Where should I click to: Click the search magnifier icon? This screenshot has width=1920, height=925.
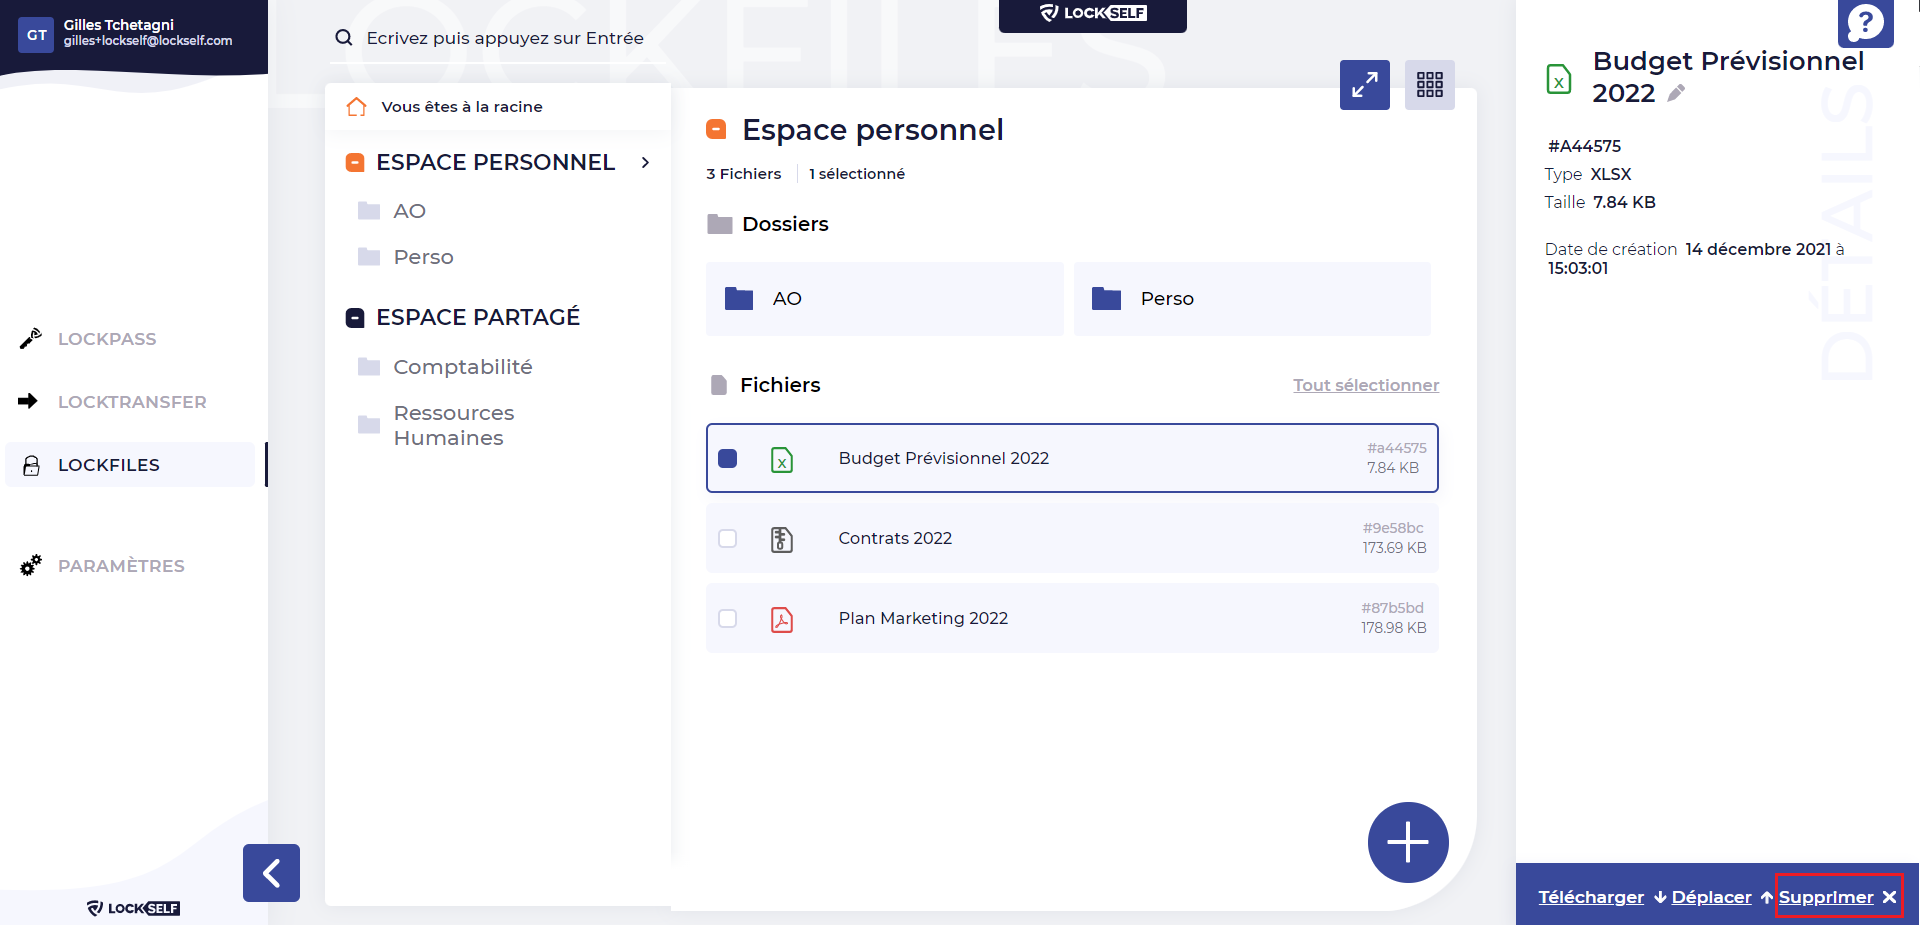[x=344, y=38]
